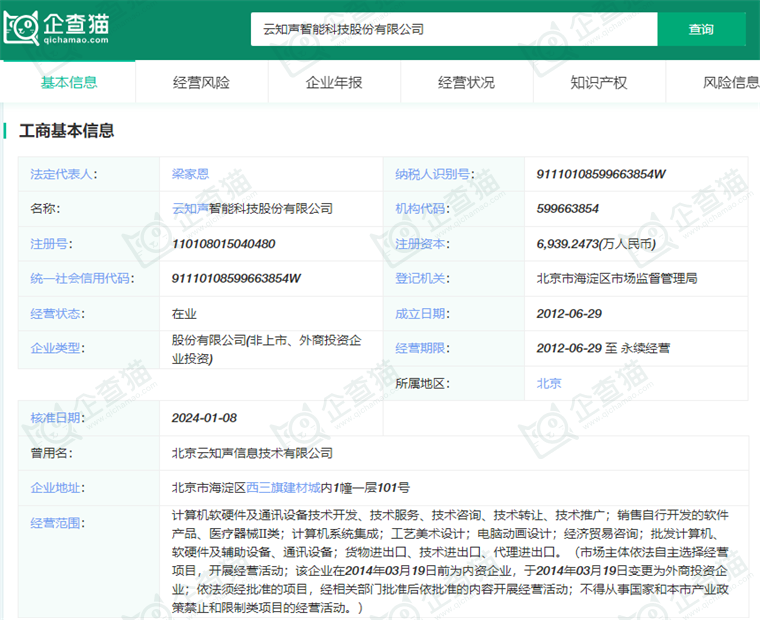Click the 在业 status value
The image size is (760, 620).
click(184, 314)
